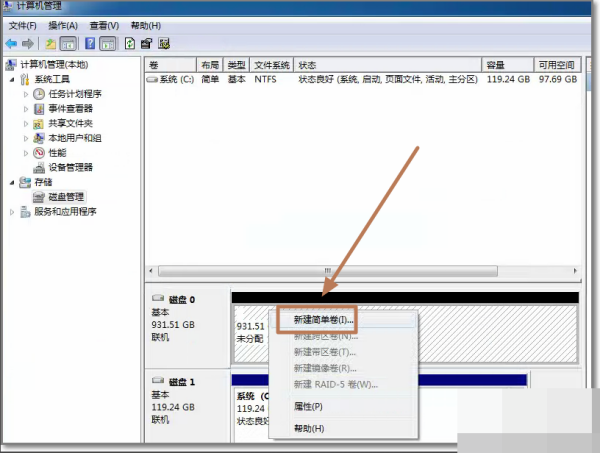Toggle the show/hide action pane icon
Viewport: 600px width, 453px height.
[108, 44]
